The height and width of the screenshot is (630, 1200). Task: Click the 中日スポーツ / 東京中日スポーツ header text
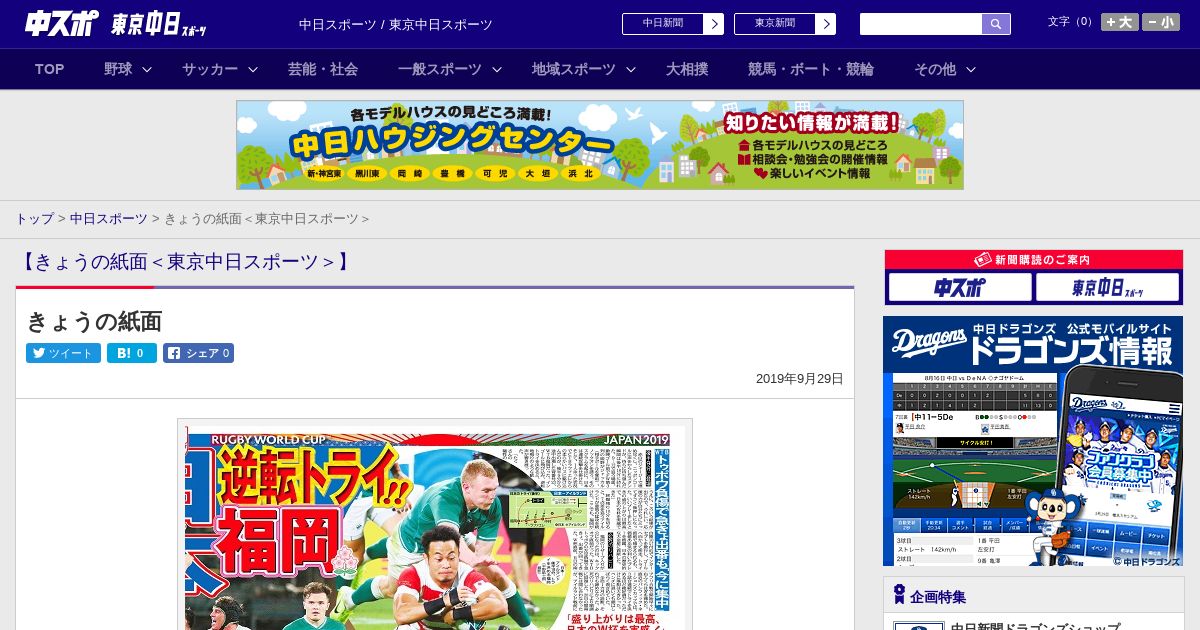(x=396, y=24)
